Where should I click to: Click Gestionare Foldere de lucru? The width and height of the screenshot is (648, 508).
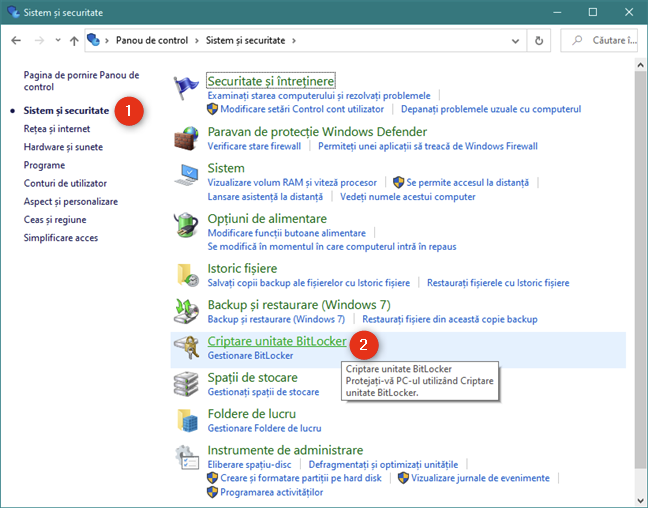264,429
